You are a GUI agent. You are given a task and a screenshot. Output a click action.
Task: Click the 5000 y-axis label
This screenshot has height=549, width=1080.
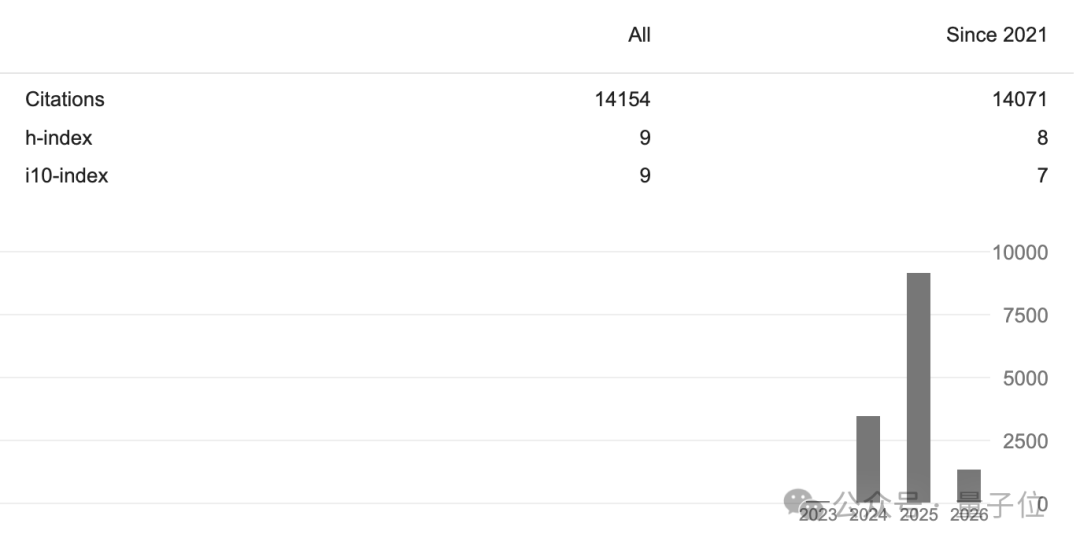1024,379
